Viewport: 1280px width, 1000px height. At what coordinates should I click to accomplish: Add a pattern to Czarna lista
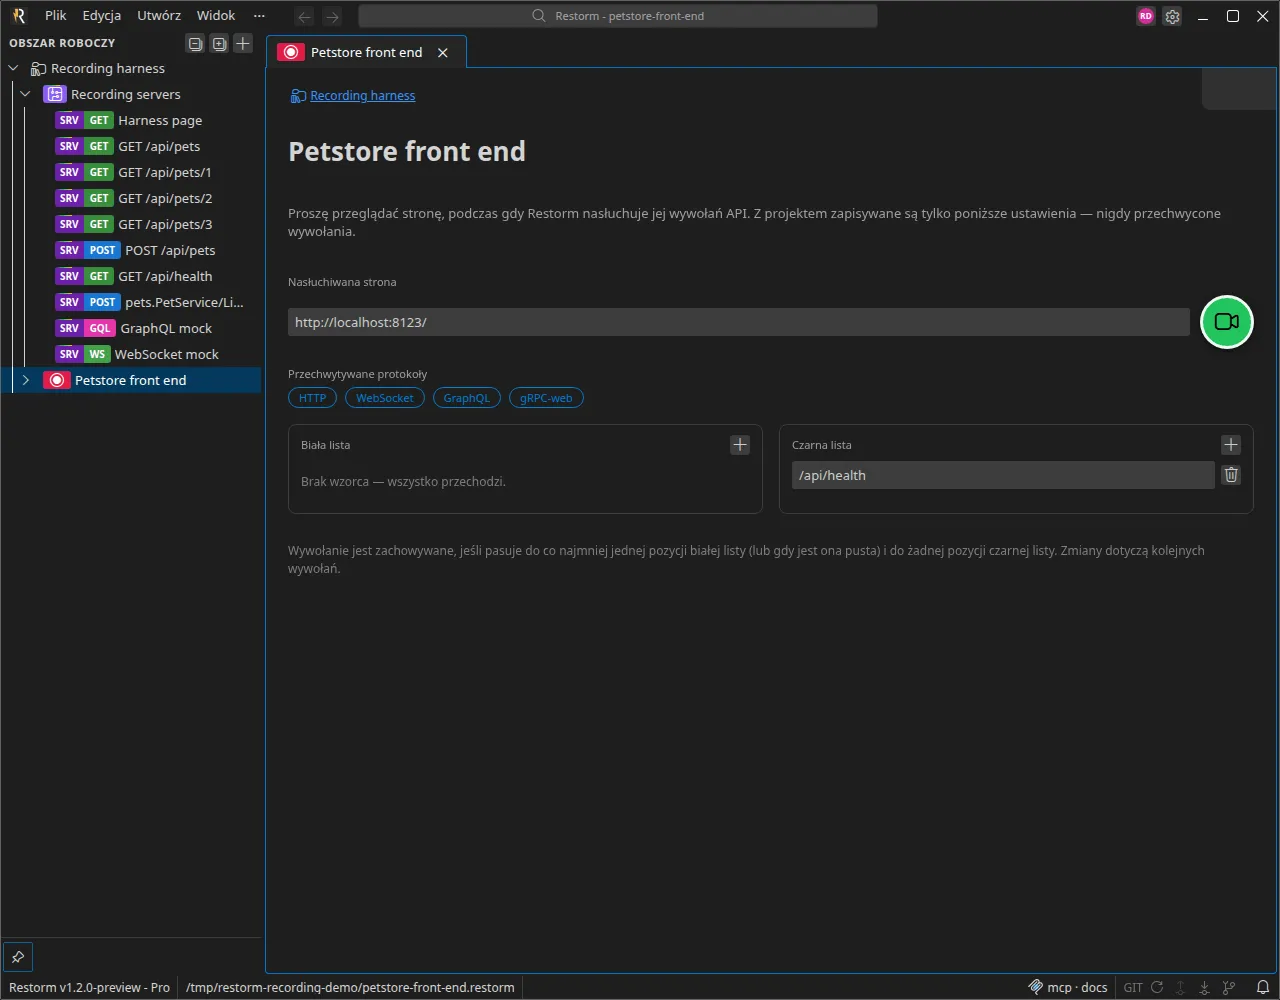point(1231,445)
